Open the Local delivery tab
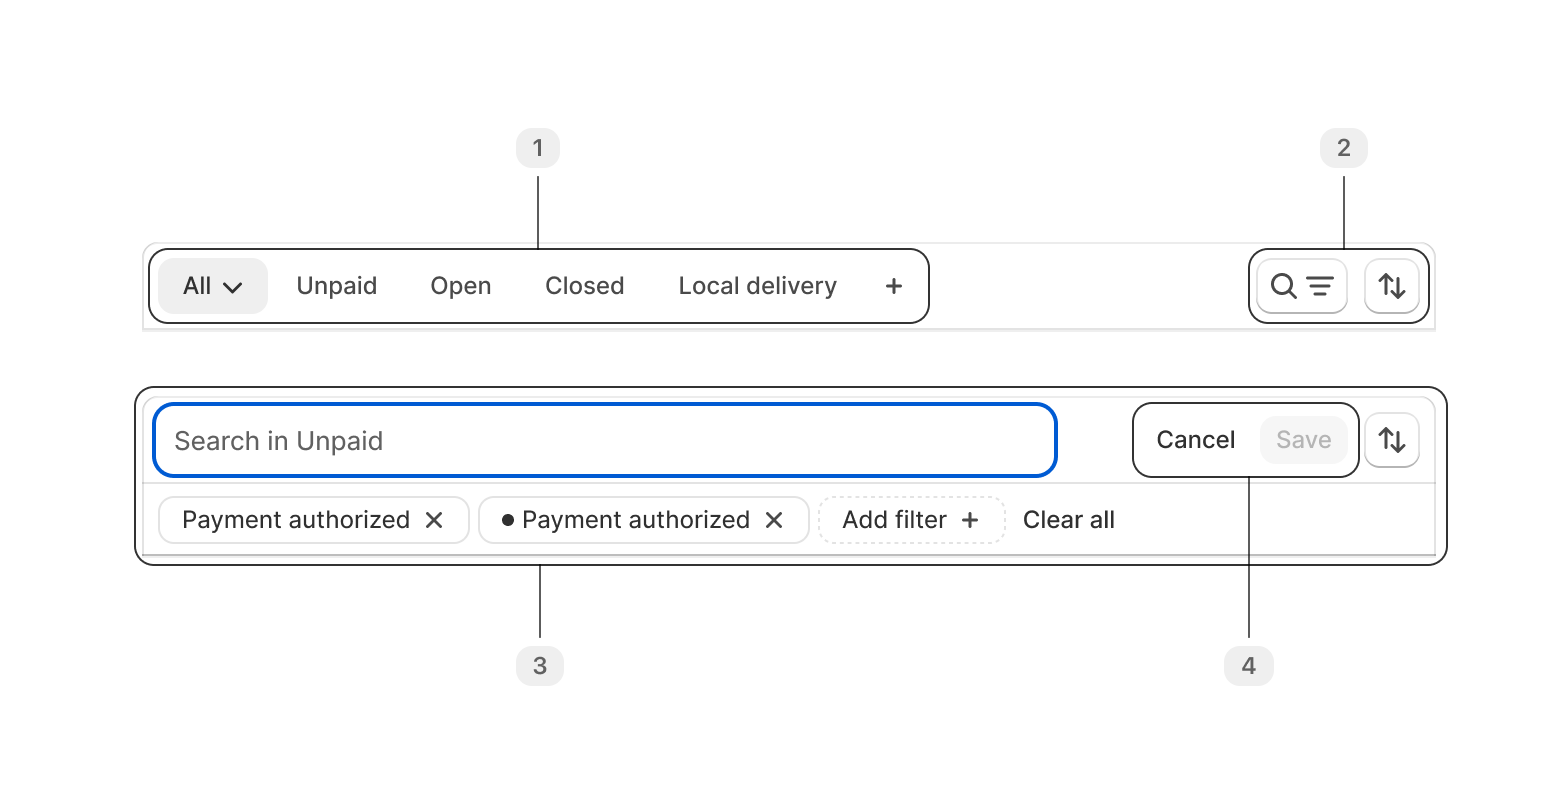Image resolution: width=1560 pixels, height=800 pixels. [x=758, y=286]
